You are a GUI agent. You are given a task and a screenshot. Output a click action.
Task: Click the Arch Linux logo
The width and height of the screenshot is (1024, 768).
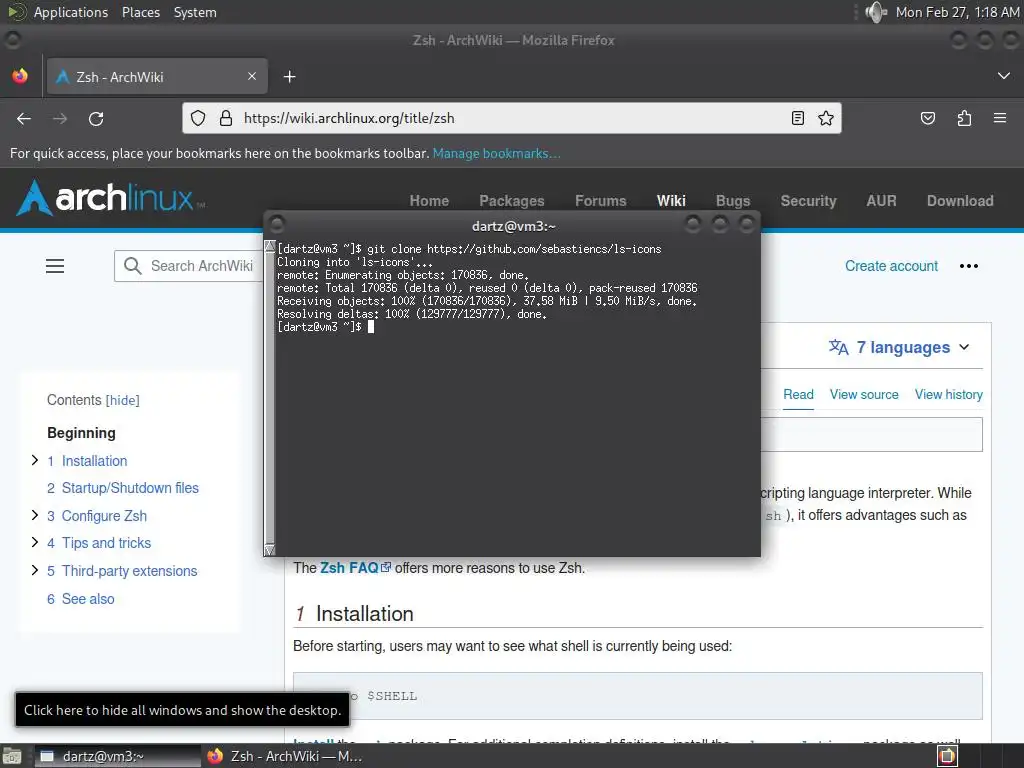[110, 197]
